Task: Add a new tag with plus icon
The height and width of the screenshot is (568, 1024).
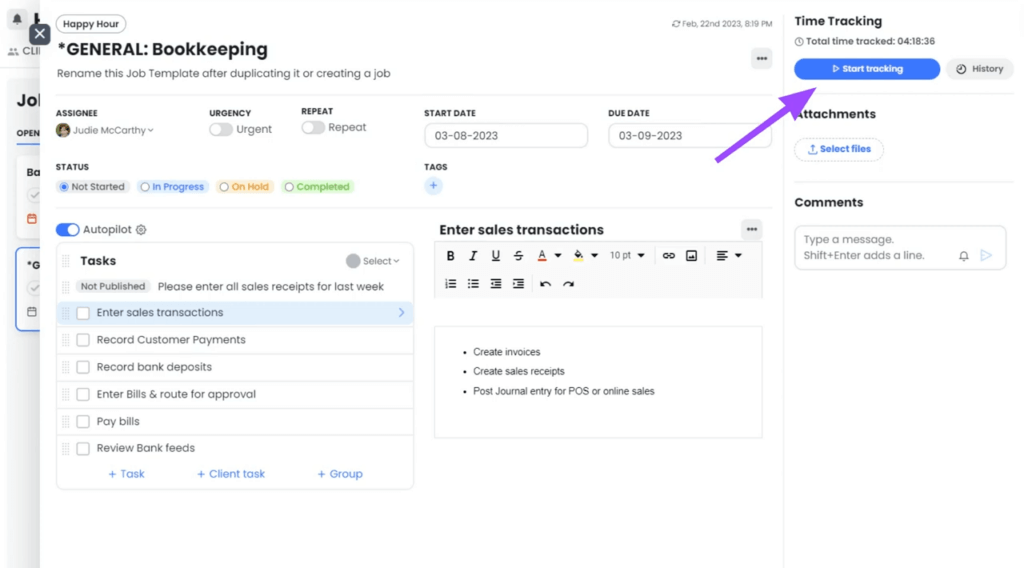Action: [x=433, y=186]
